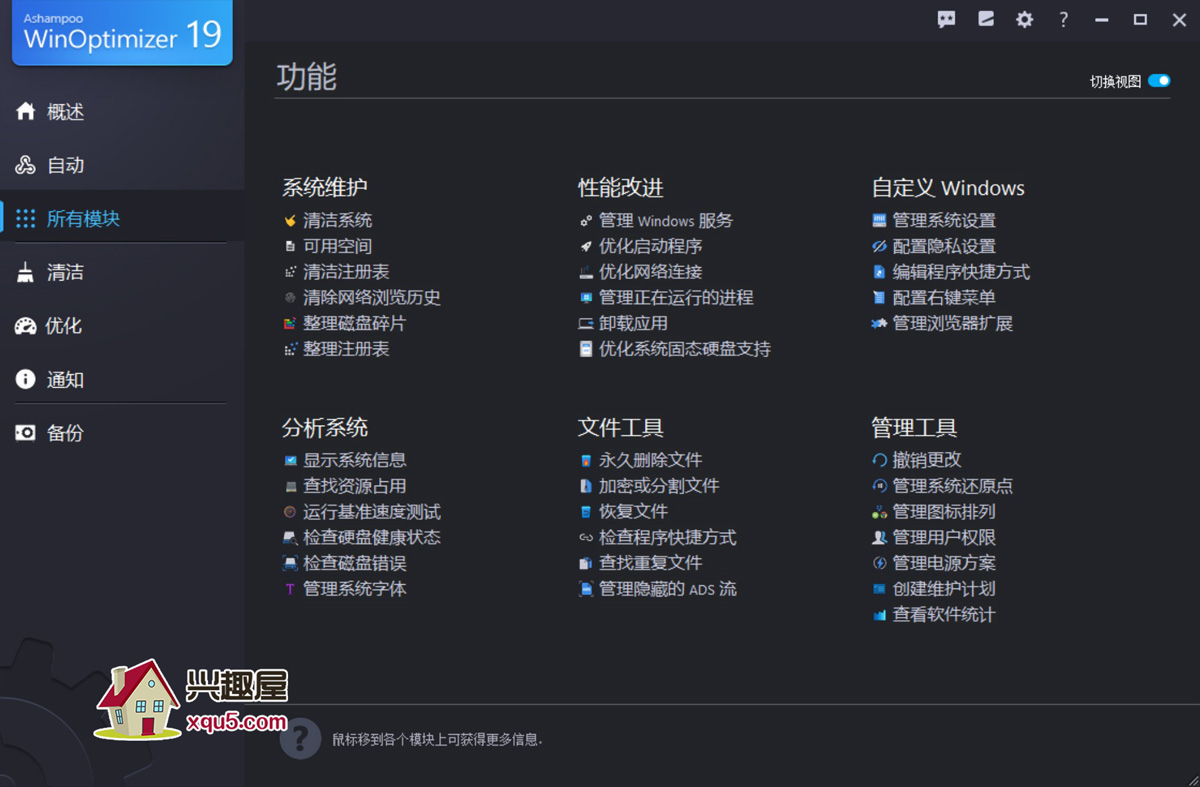The height and width of the screenshot is (787, 1200).
Task: Click gears icon beside 管理 Windows 服务
Action: [586, 220]
